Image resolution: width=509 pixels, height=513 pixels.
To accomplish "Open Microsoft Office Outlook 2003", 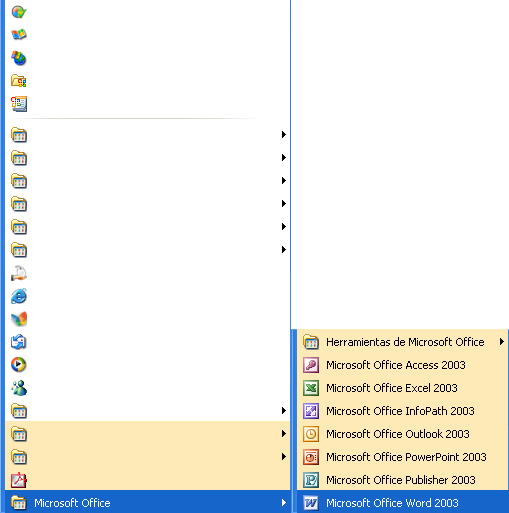I will tap(403, 434).
